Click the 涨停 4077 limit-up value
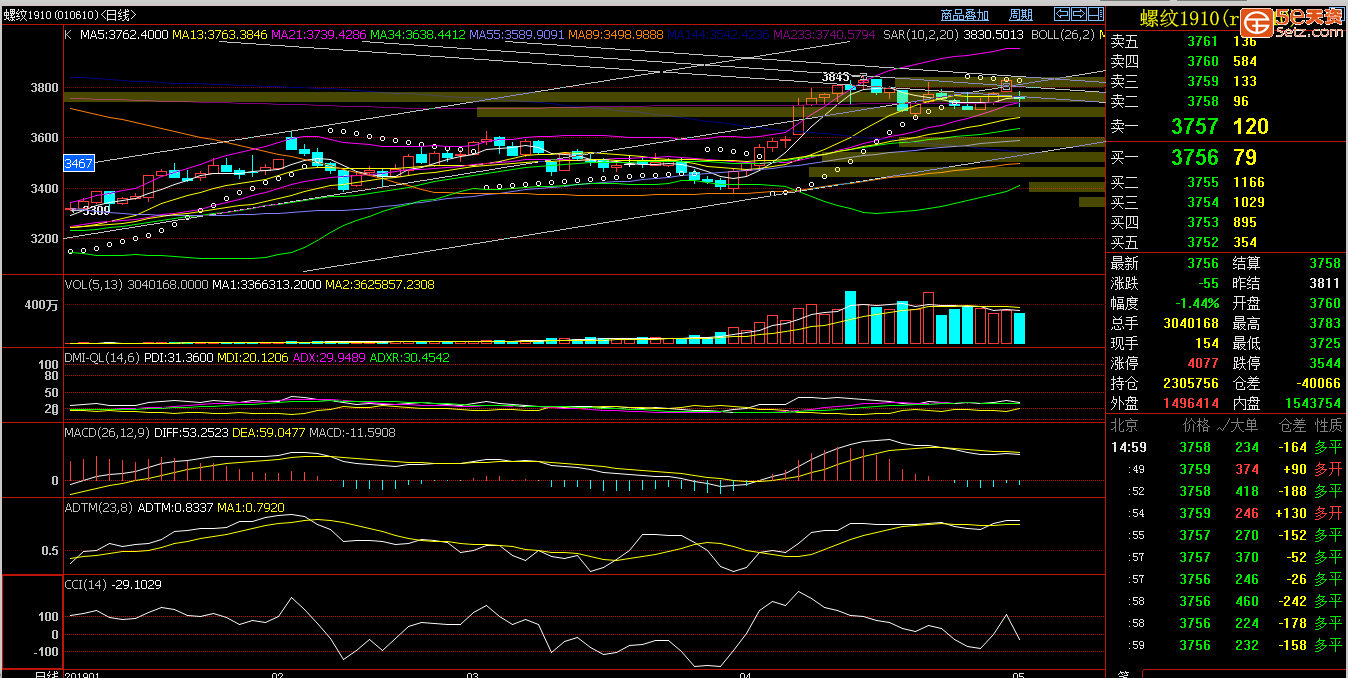 (x=1203, y=363)
